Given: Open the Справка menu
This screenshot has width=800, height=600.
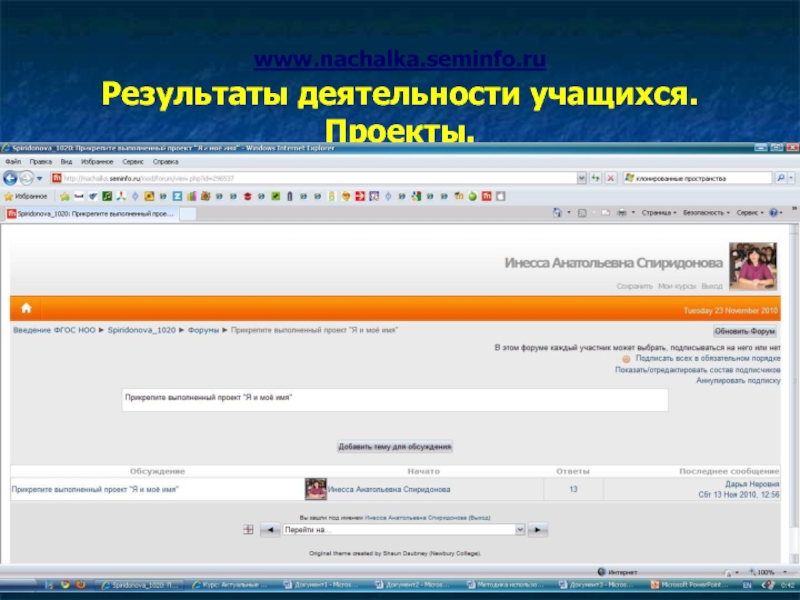Looking at the screenshot, I should point(165,162).
